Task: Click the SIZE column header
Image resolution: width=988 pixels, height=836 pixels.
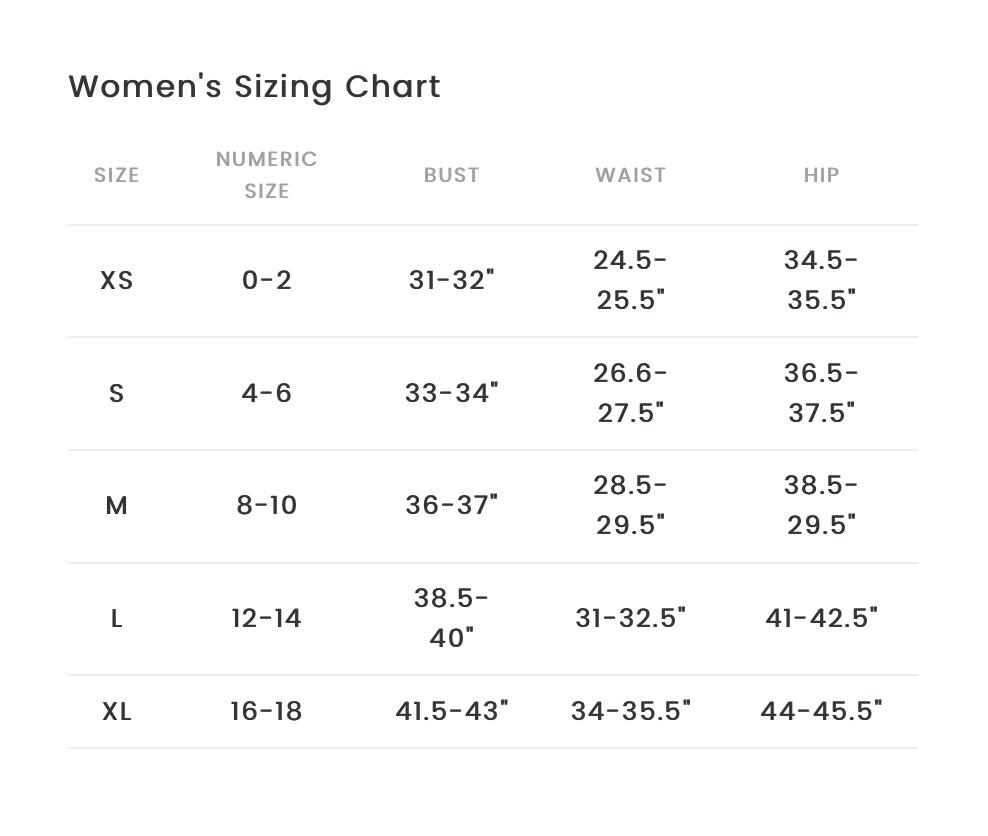Action: [x=116, y=175]
